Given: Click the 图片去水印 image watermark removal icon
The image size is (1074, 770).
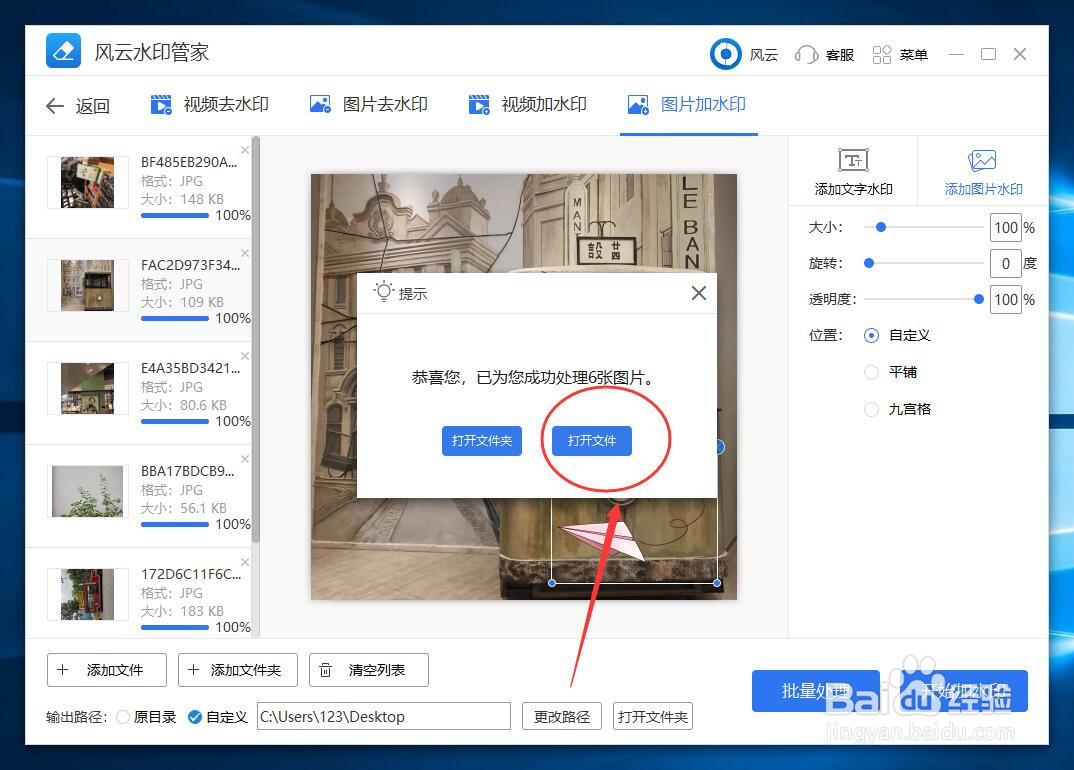Looking at the screenshot, I should 320,104.
